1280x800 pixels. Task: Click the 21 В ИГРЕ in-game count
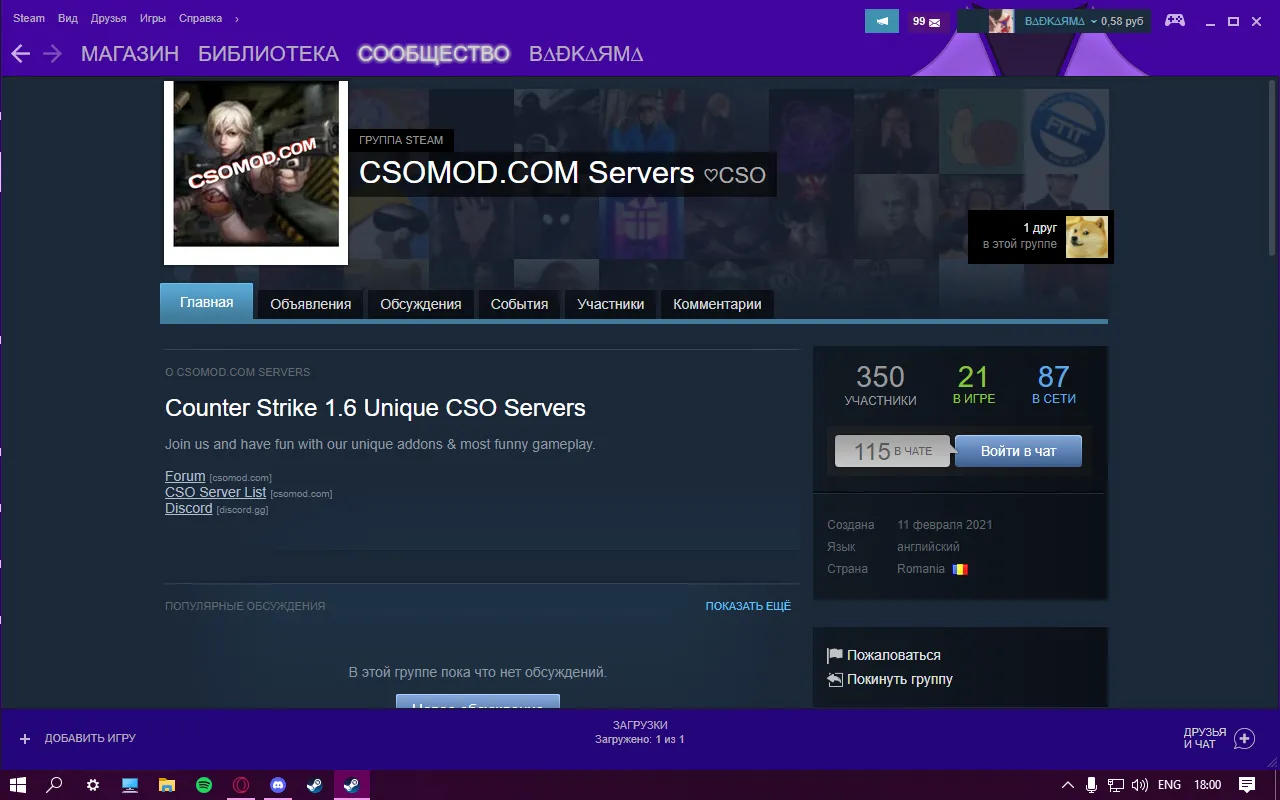pyautogui.click(x=973, y=385)
